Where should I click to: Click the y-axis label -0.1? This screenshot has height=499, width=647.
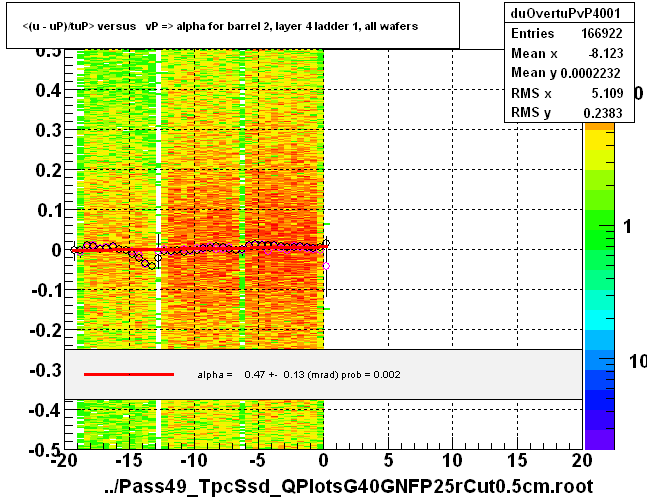click(46, 290)
